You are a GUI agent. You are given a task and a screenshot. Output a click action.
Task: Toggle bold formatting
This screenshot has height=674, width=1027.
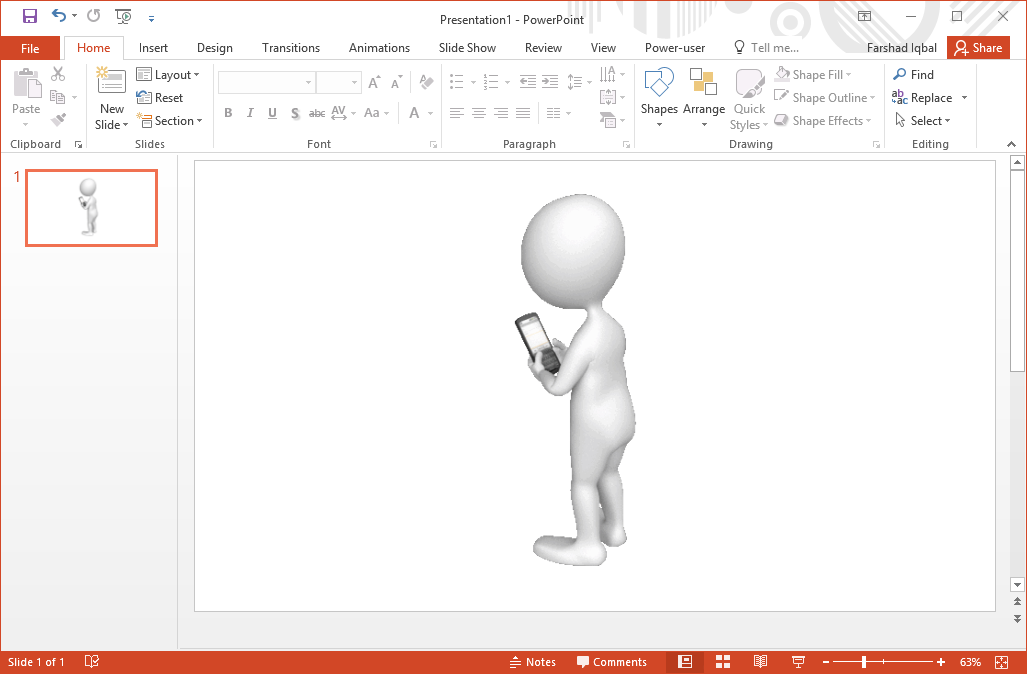(x=228, y=112)
